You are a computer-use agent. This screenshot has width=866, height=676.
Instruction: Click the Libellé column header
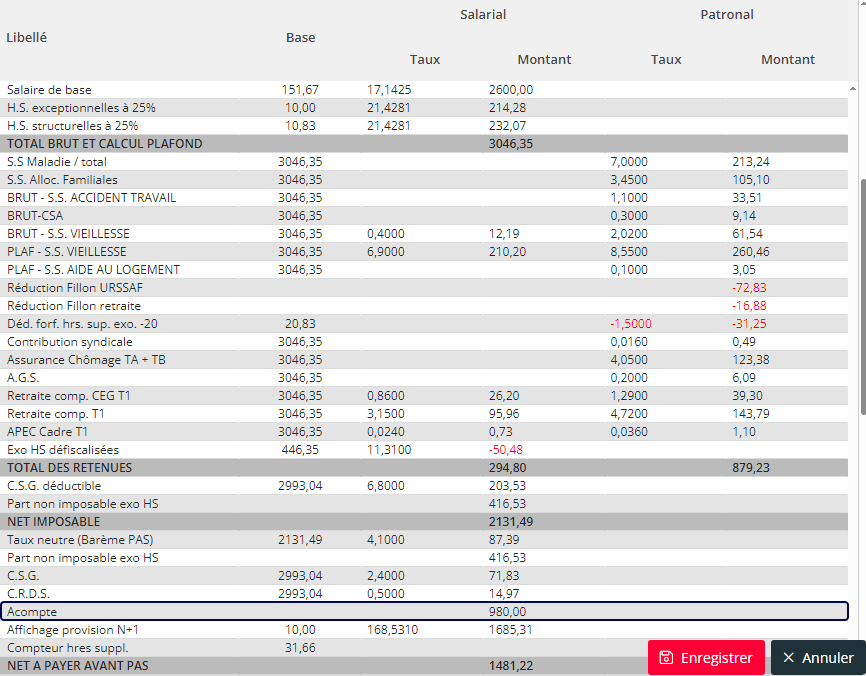pyautogui.click(x=27, y=38)
